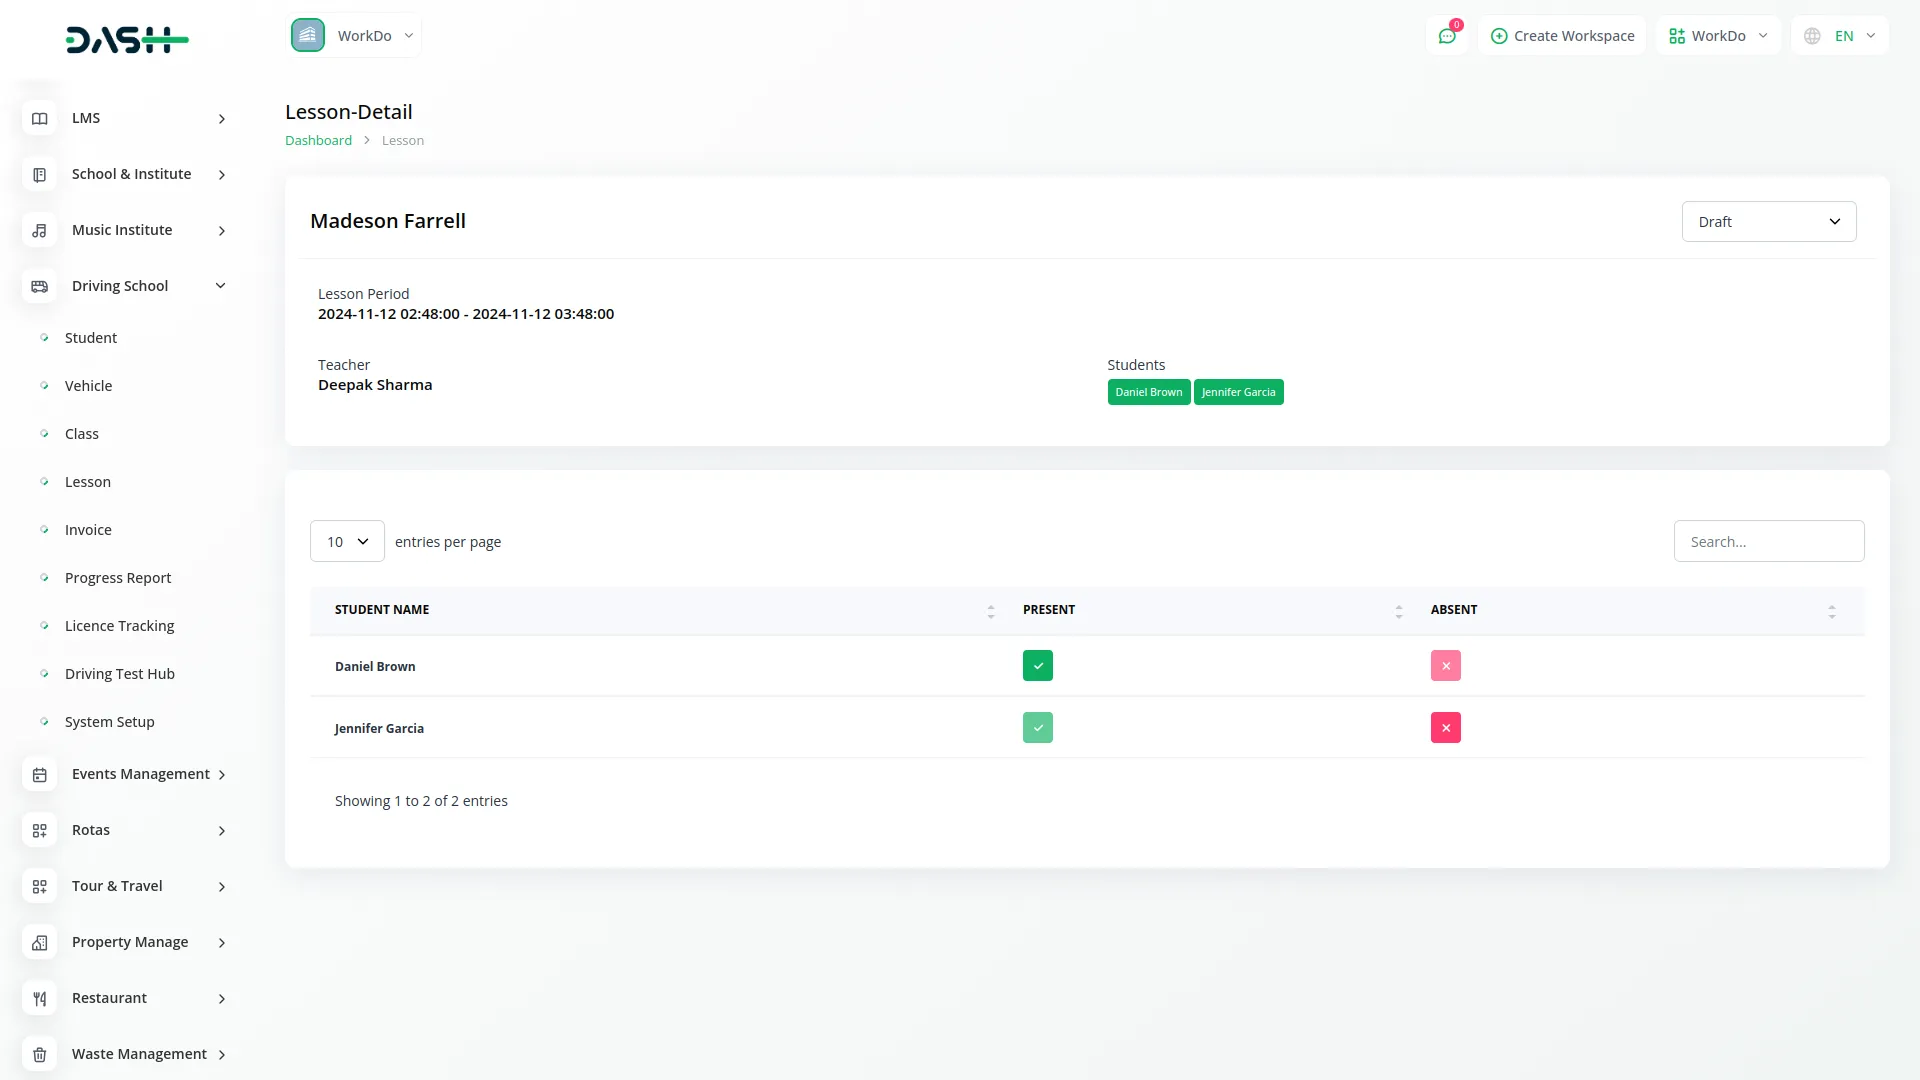Open the chat messages icon
Screen dimensions: 1920x1080
tap(1447, 36)
